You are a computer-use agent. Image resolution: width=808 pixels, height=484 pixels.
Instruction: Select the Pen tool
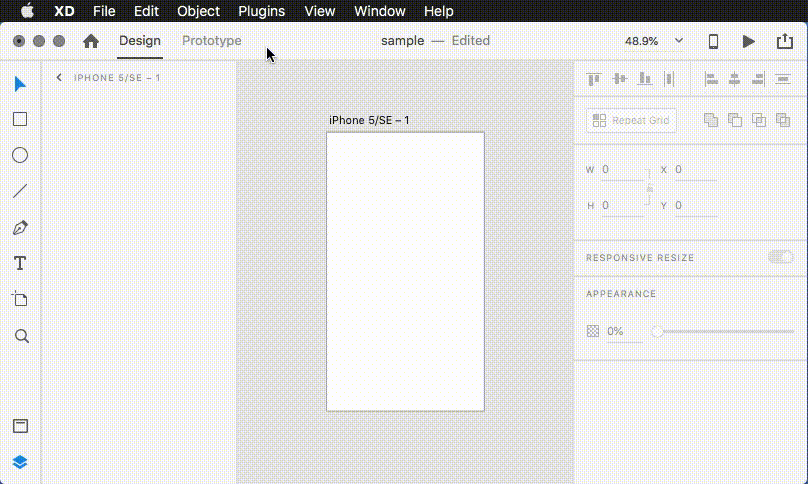20,227
